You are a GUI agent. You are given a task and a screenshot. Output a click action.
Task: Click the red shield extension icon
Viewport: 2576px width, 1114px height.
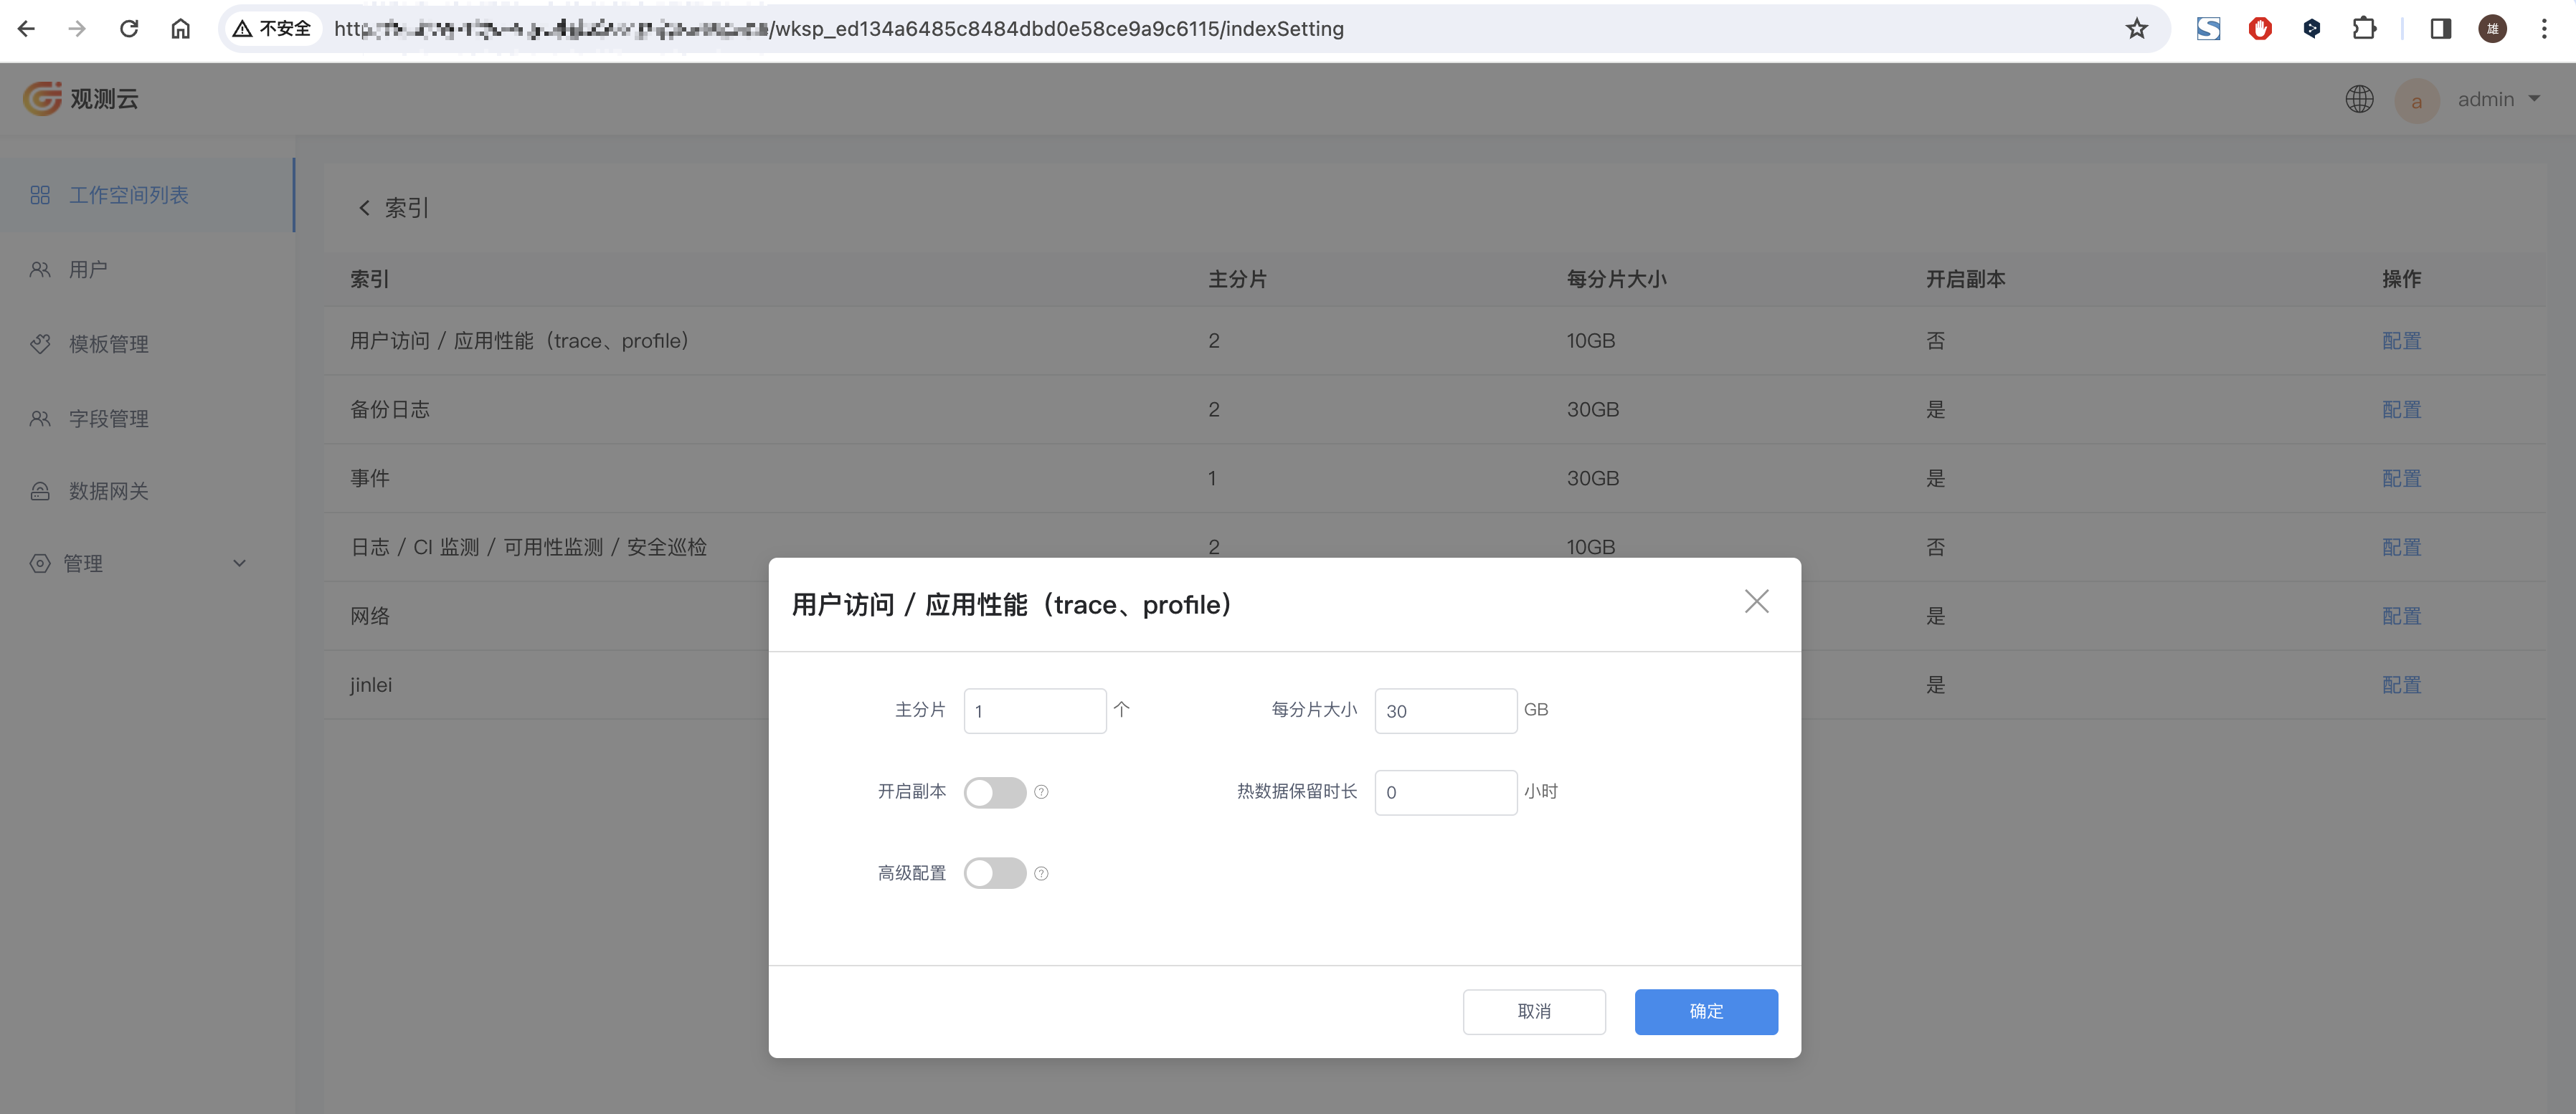(2260, 29)
